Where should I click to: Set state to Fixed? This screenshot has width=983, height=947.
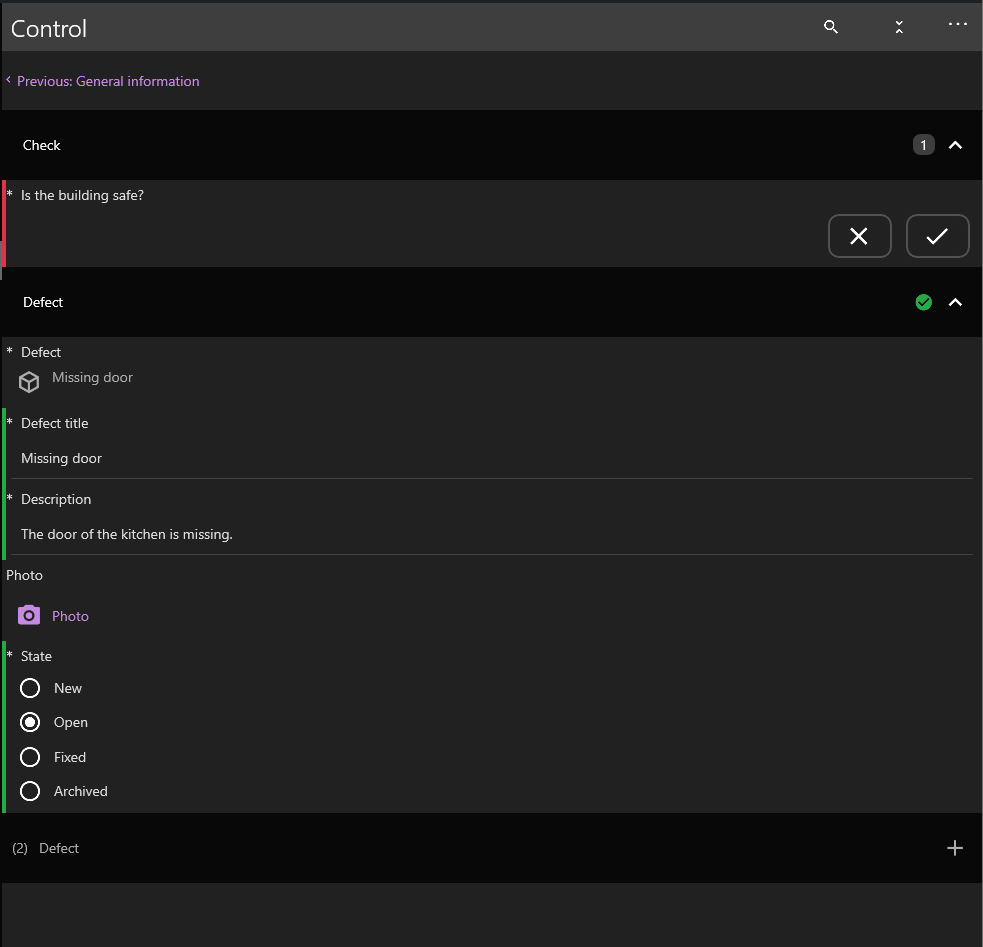point(30,757)
